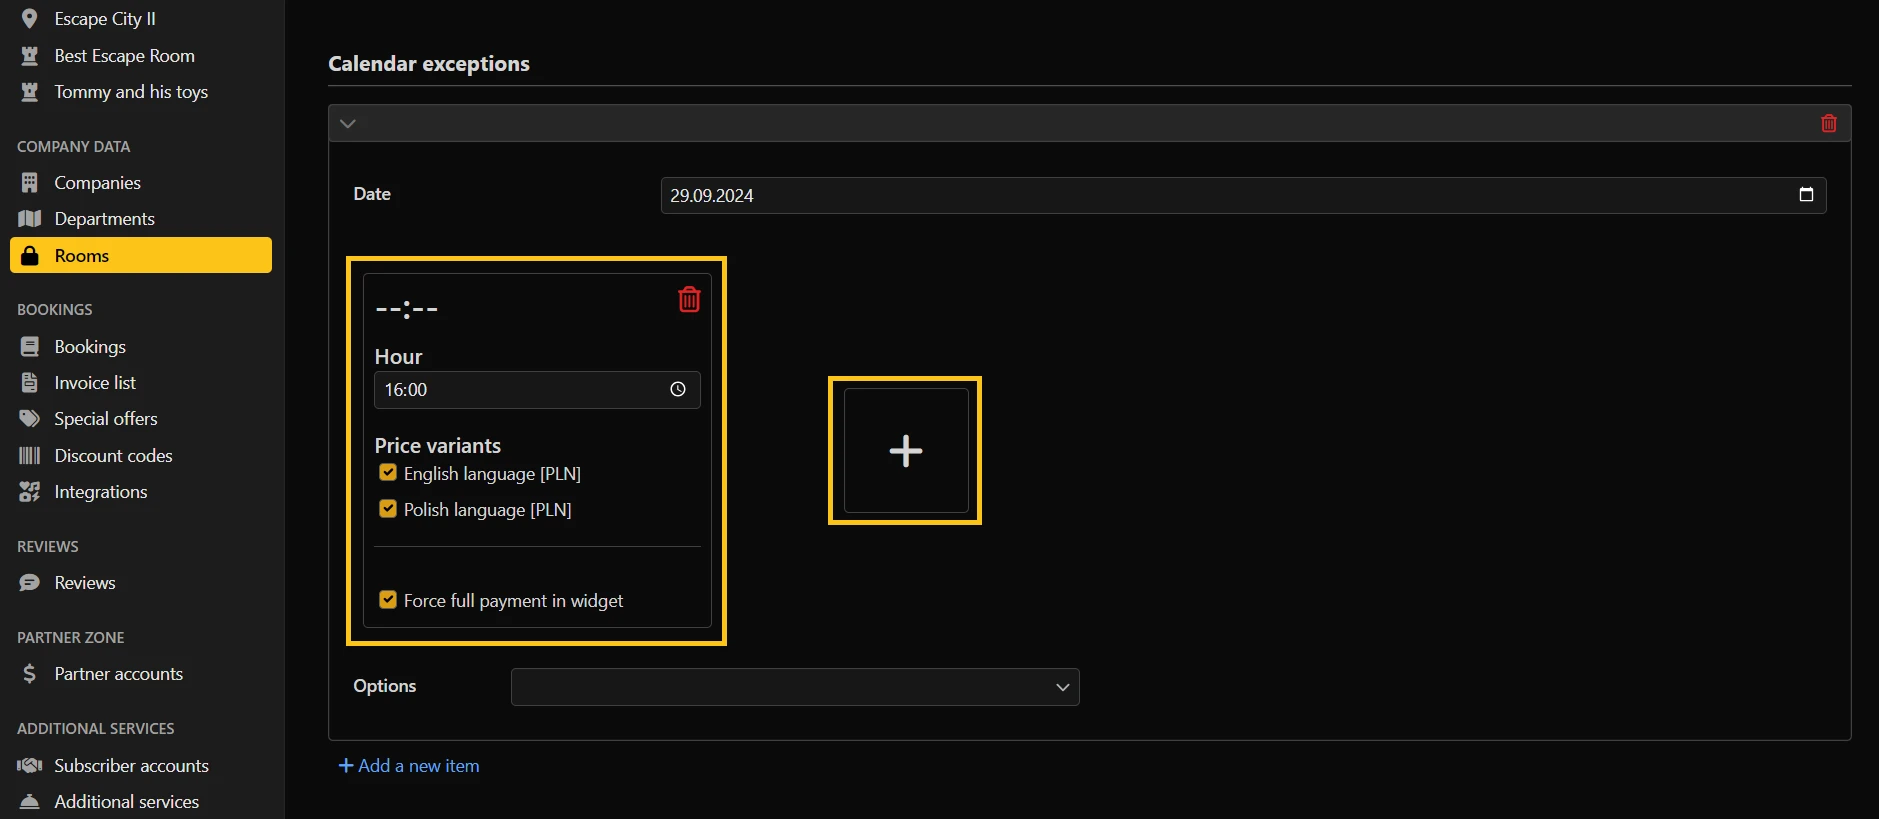The height and width of the screenshot is (819, 1879).
Task: Add a new hour slot with plus tile
Action: pos(906,451)
